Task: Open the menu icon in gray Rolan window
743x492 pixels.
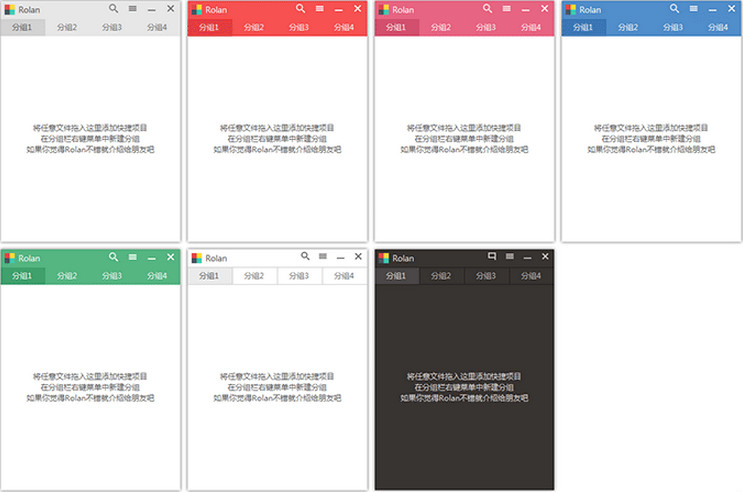Action: tap(133, 9)
